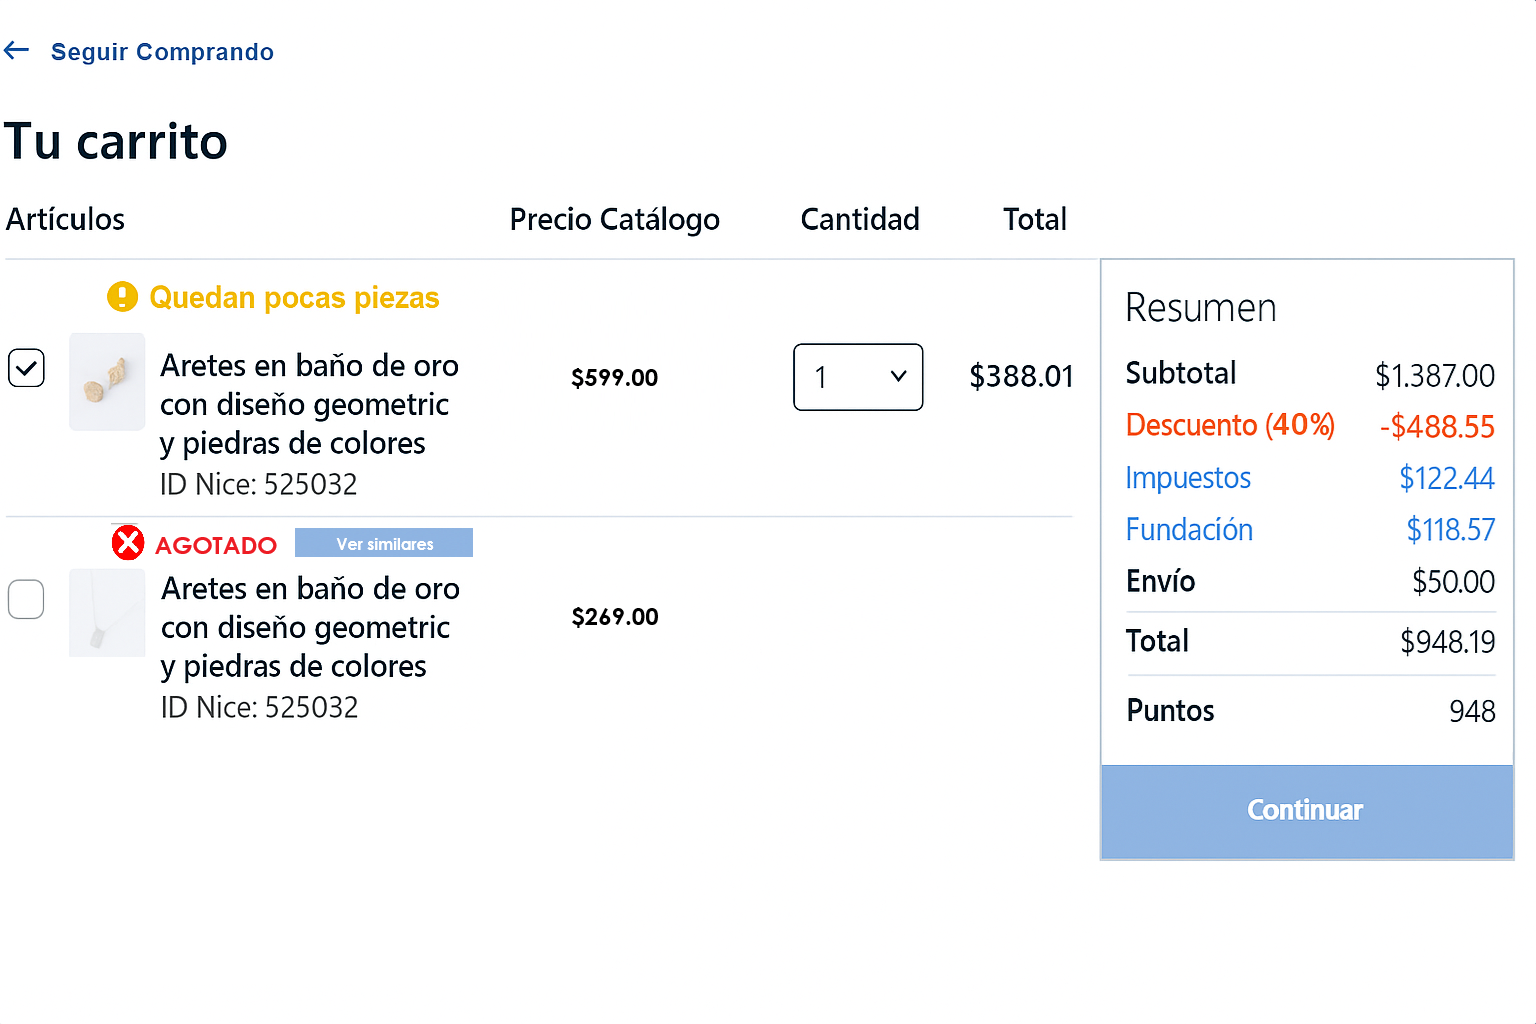1536x1024 pixels.
Task: Open the gold earrings product thumbnail
Action: (106, 382)
